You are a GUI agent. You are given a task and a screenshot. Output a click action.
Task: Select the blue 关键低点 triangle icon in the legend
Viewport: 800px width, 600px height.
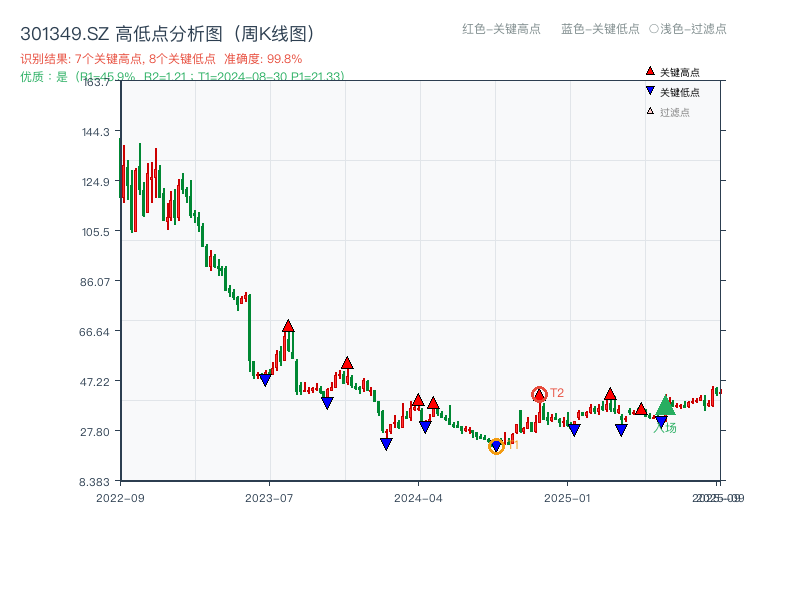coord(649,90)
